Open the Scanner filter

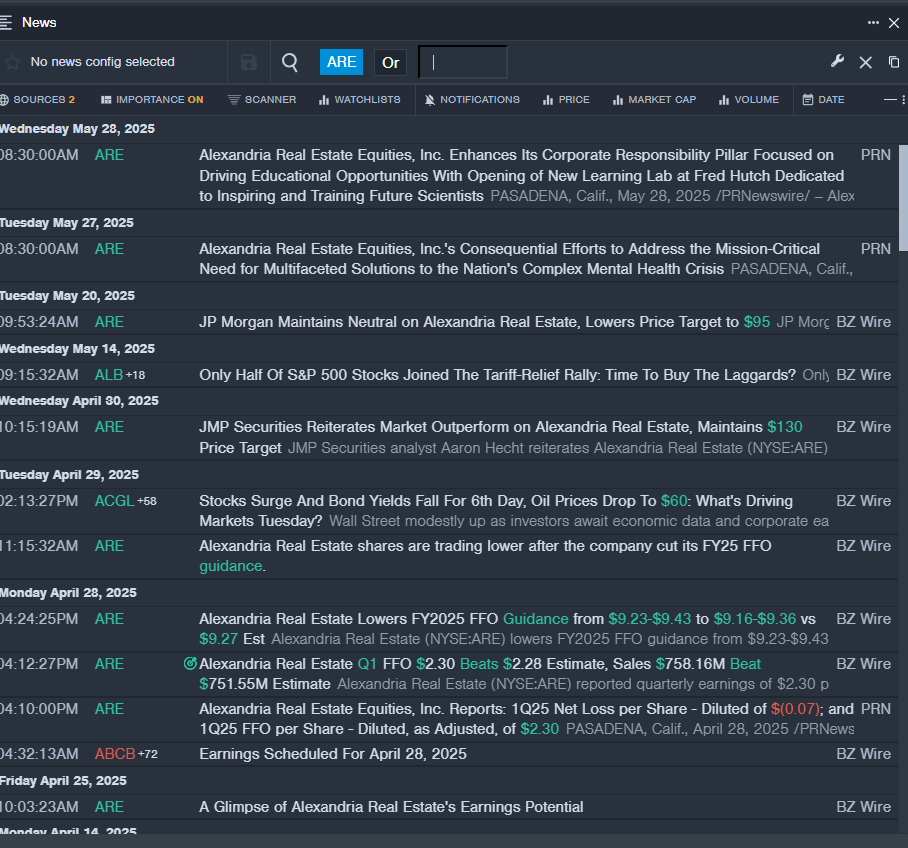(x=262, y=100)
